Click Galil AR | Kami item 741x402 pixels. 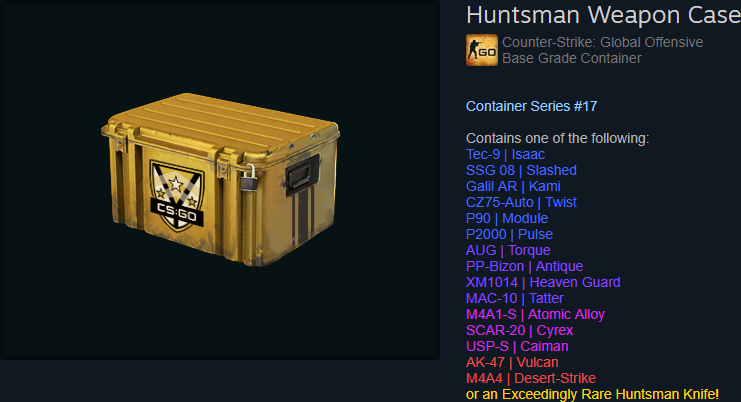click(513, 186)
